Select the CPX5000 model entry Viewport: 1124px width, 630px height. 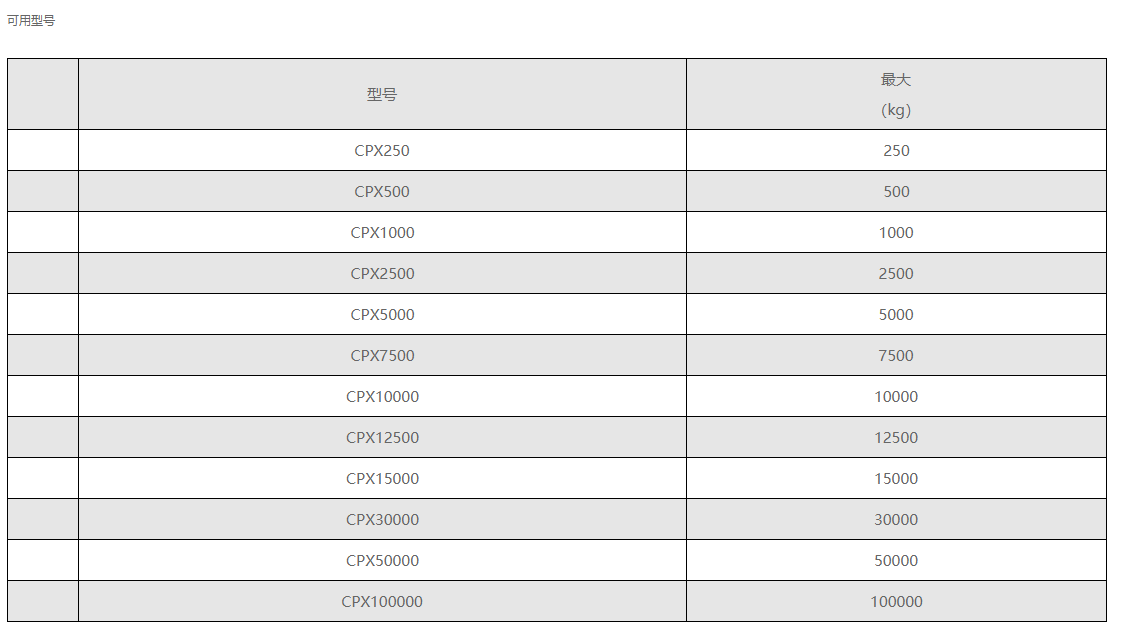382,315
